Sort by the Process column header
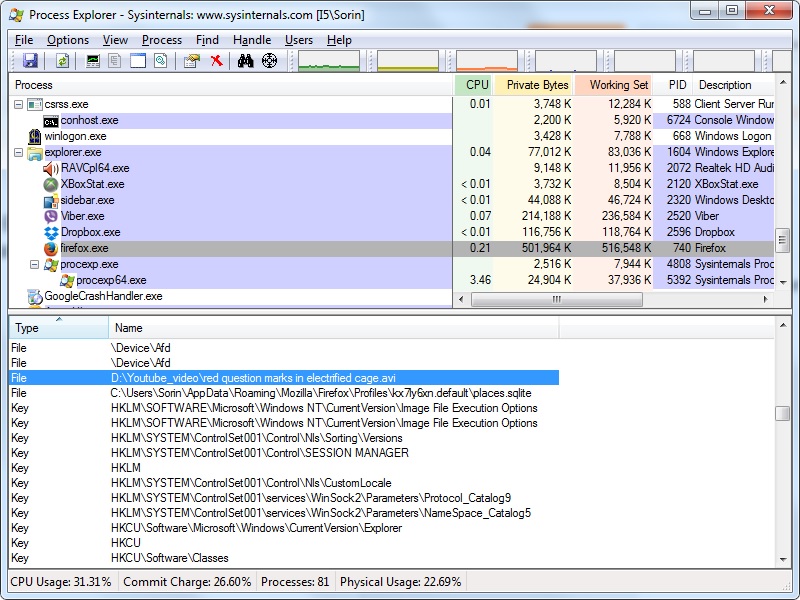The height and width of the screenshot is (600, 800). click(x=231, y=85)
